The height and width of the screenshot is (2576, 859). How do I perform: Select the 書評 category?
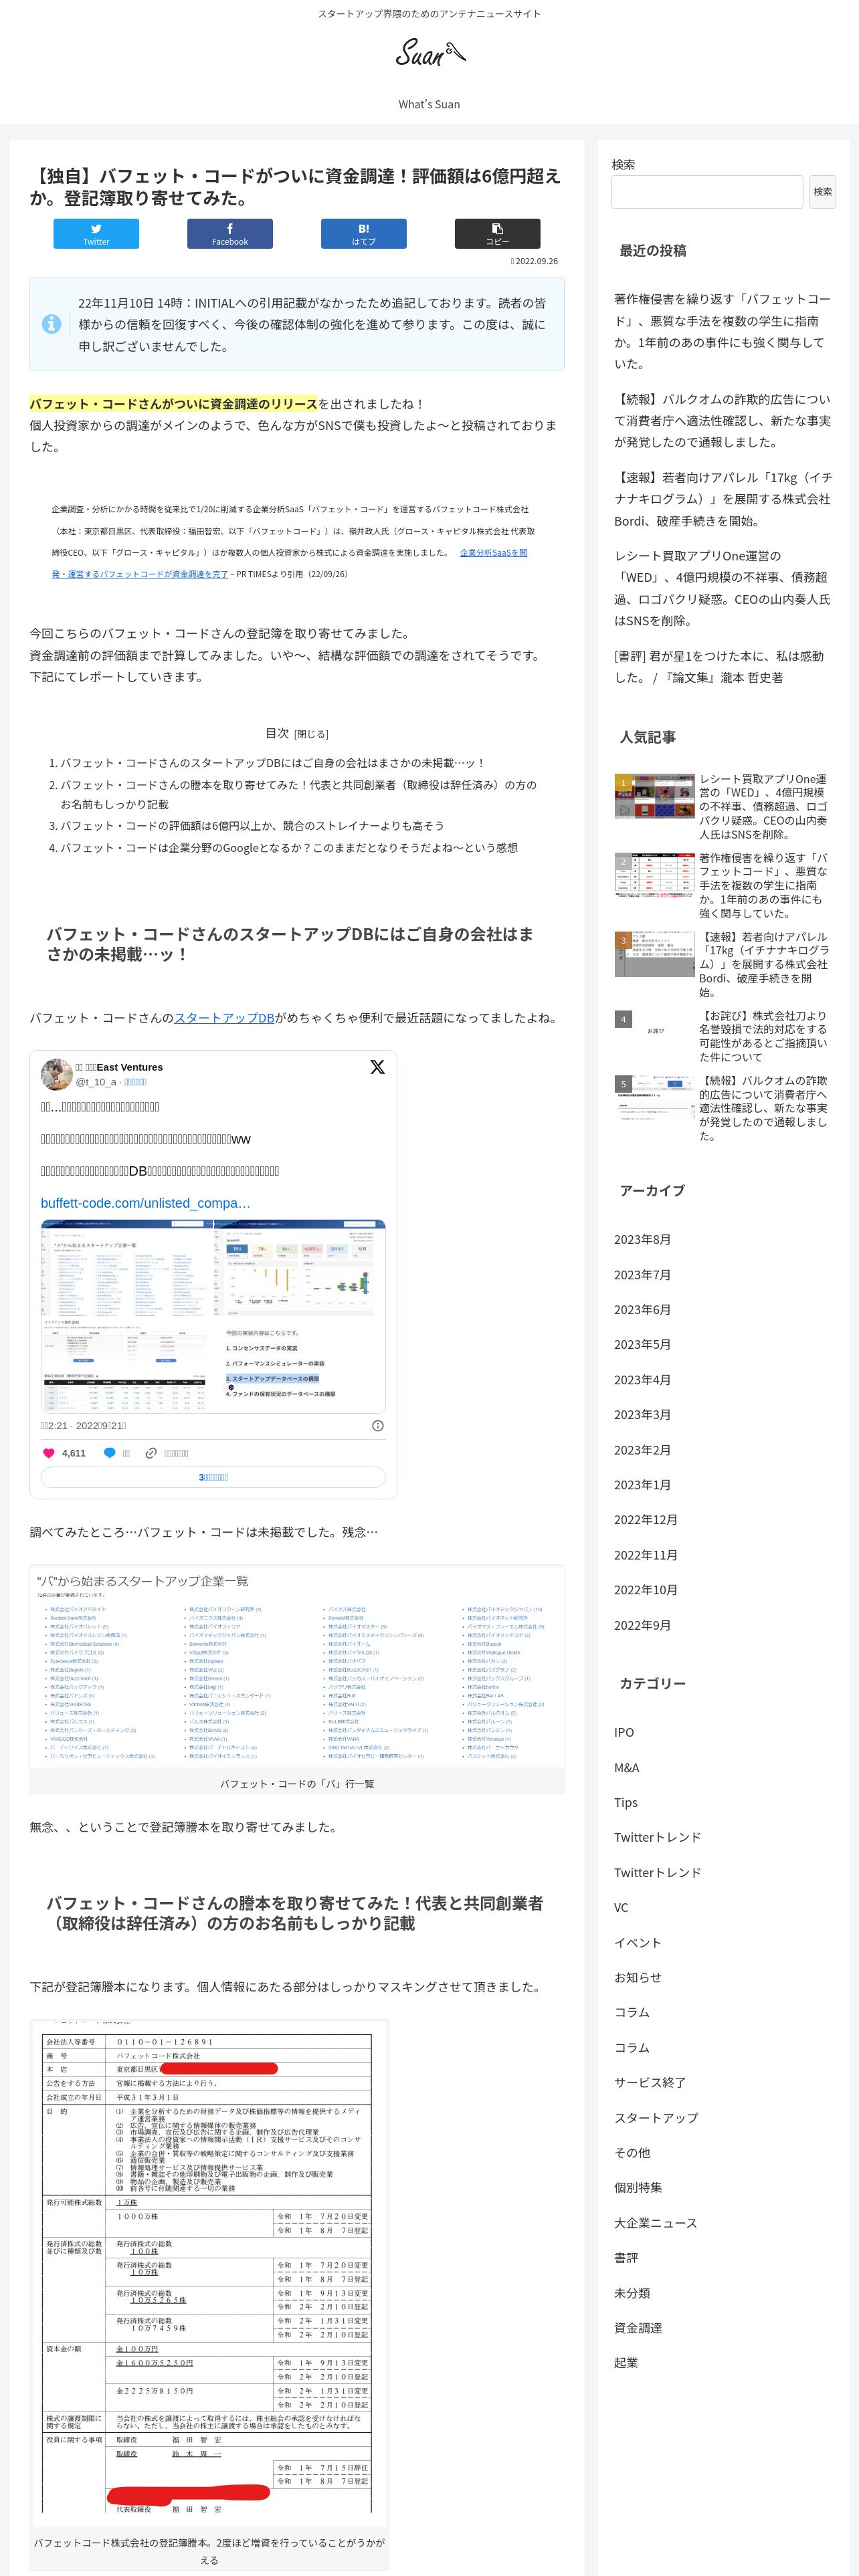coord(626,2258)
